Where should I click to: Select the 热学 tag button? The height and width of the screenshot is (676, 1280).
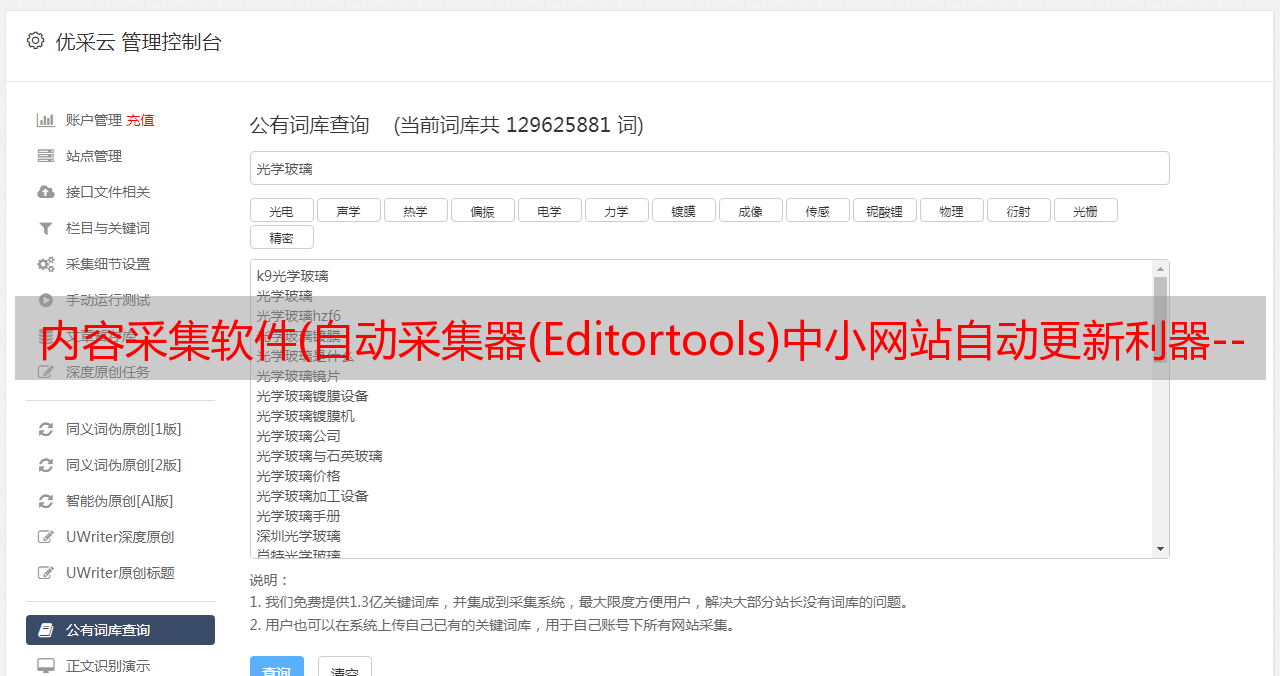(415, 210)
